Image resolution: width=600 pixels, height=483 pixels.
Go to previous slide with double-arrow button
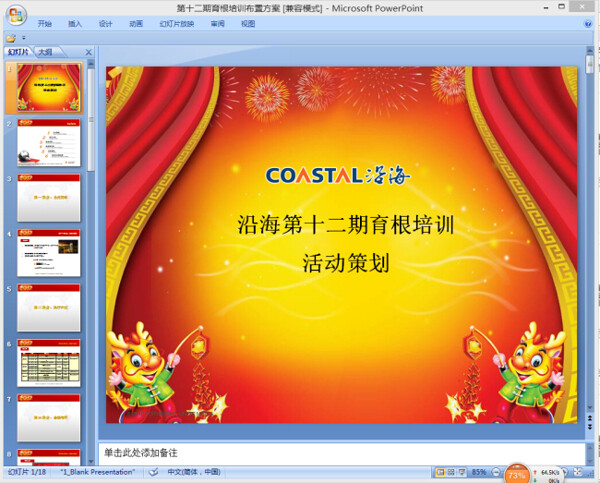point(590,418)
